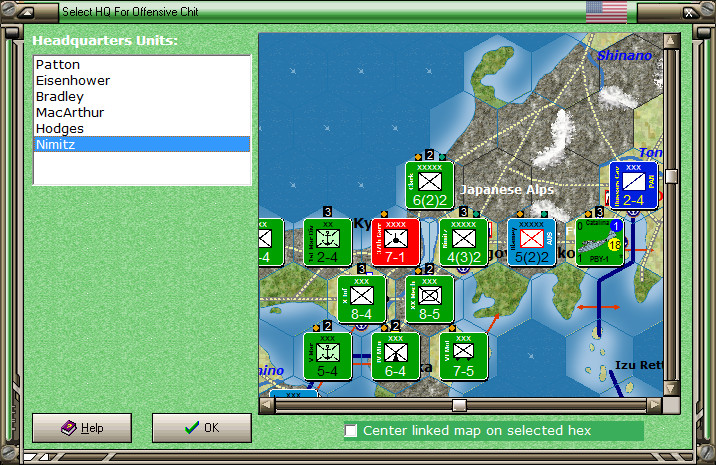Click the green 5-4 marine corps counter
The height and width of the screenshot is (465, 716).
click(x=327, y=356)
